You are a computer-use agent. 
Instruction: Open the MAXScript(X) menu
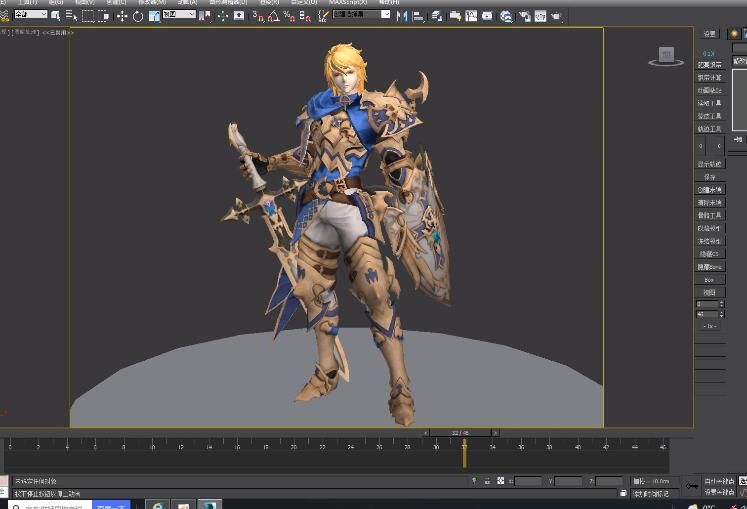(348, 2)
